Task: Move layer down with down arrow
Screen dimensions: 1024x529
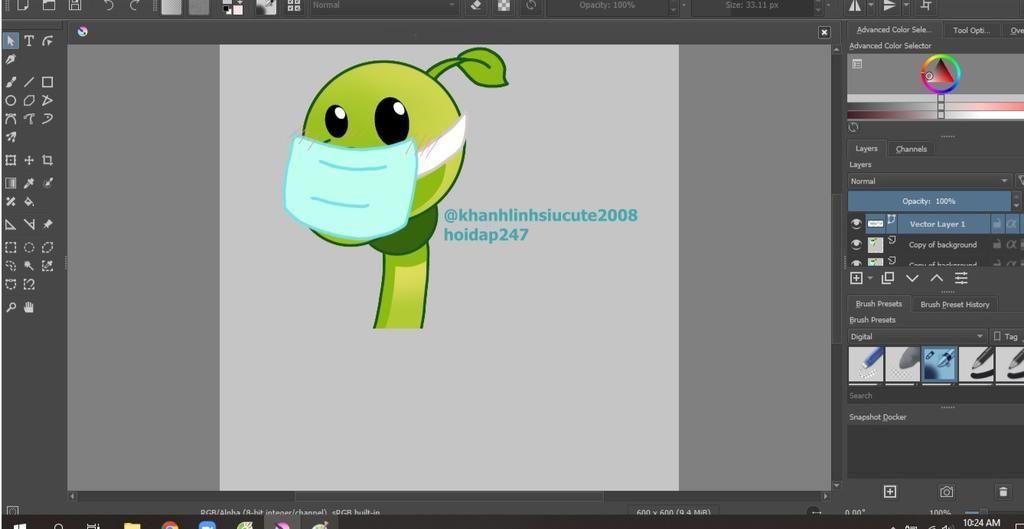Action: coord(912,278)
